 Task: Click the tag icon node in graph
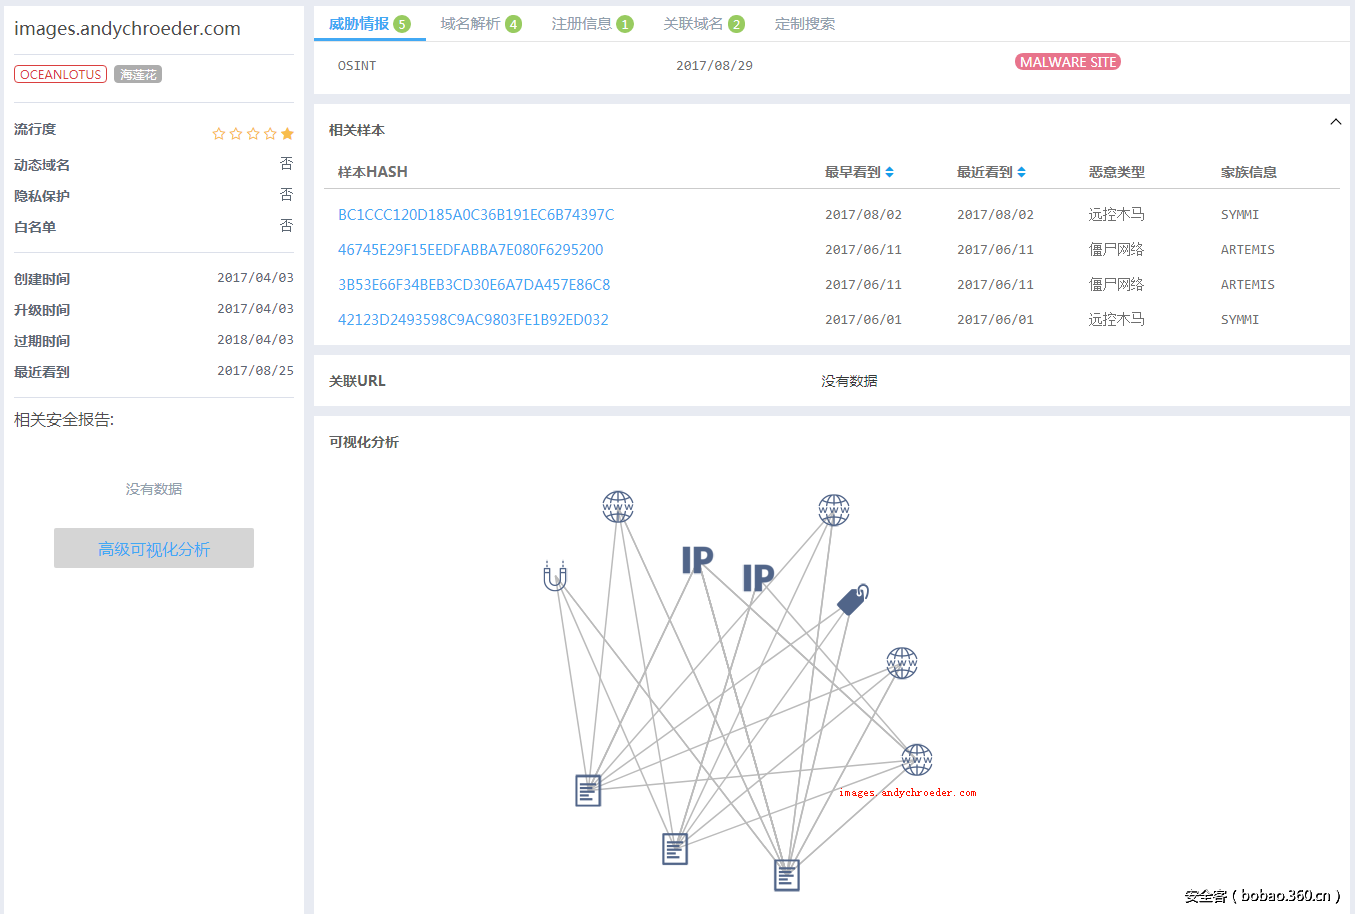[852, 599]
